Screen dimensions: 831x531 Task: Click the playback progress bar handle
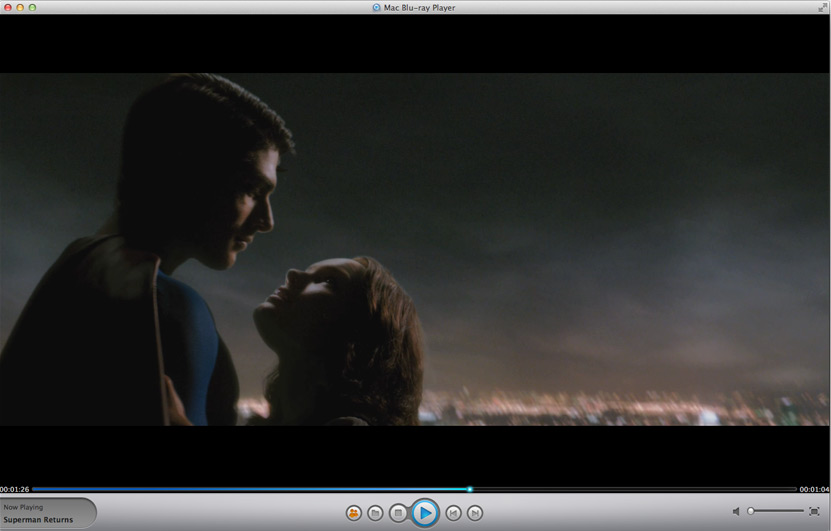pos(470,489)
